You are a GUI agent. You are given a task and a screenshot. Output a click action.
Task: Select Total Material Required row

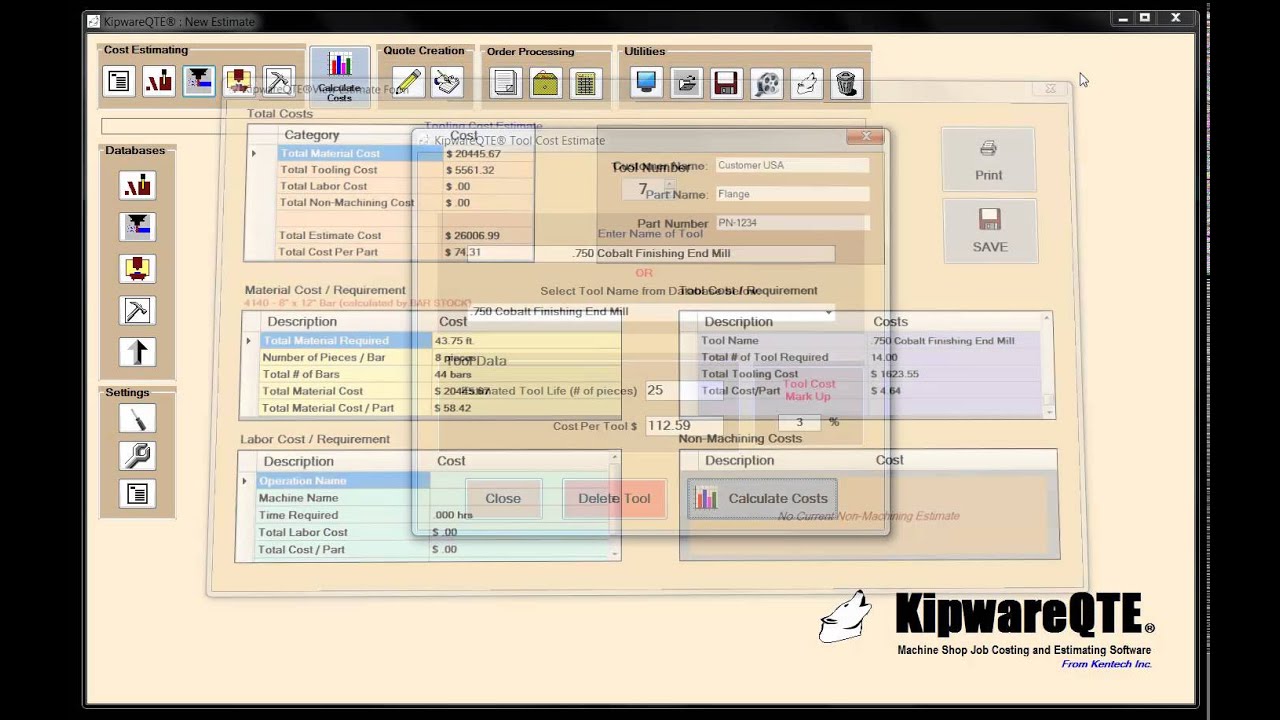(430, 341)
